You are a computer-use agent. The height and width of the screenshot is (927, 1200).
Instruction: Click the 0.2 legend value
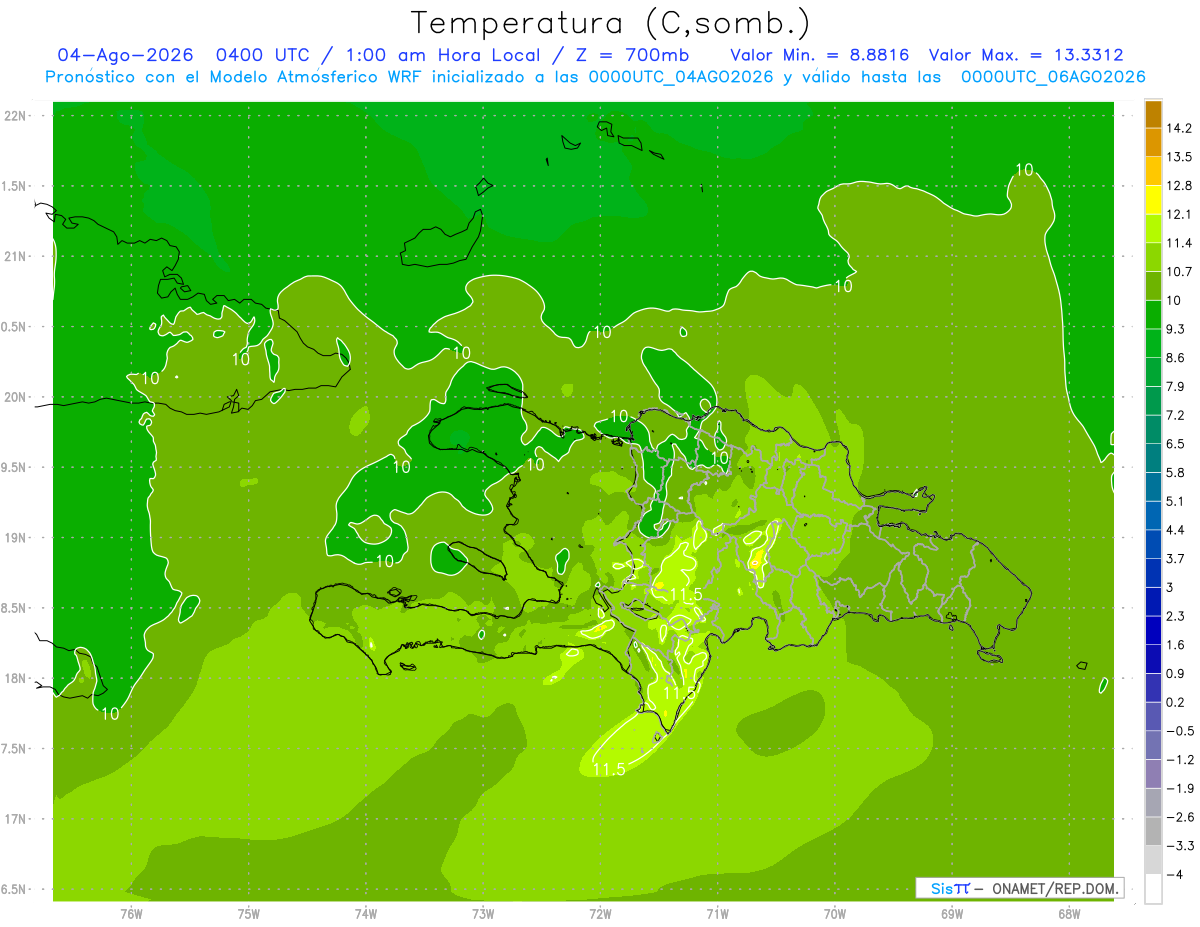coord(1175,702)
